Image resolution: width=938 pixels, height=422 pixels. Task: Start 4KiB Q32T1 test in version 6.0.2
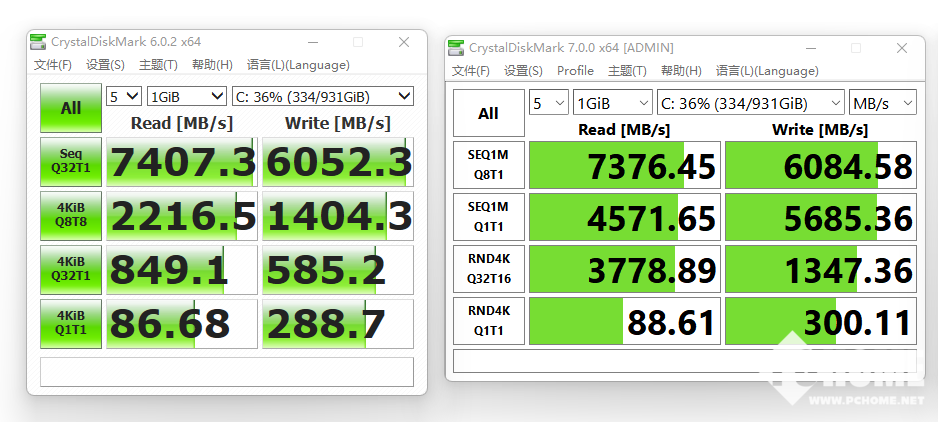tap(71, 269)
